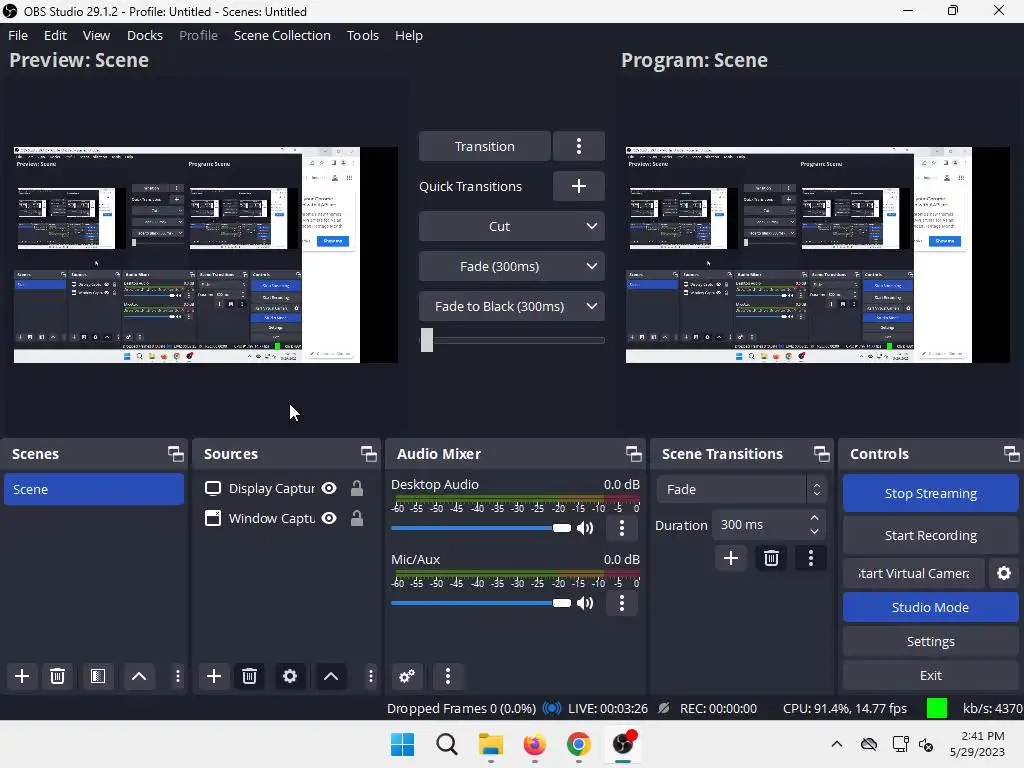
Task: Hide the Window Capture source eye
Action: click(330, 519)
